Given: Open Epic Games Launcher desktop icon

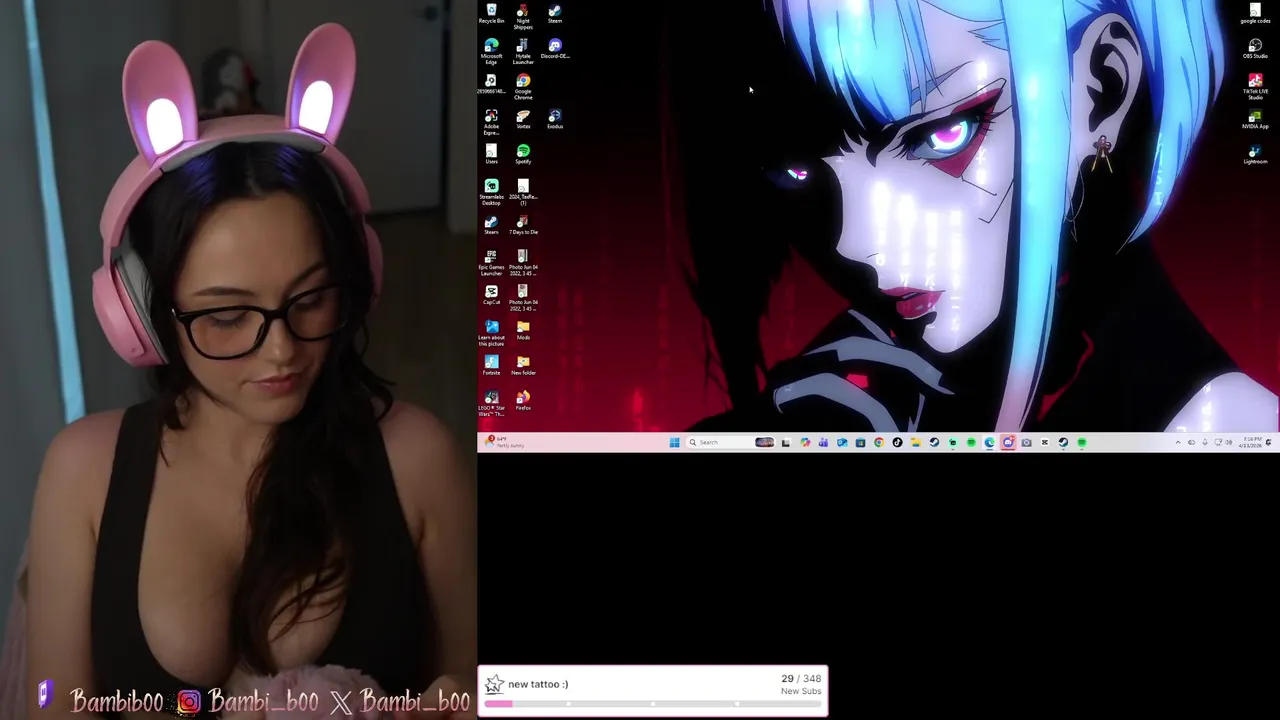Looking at the screenshot, I should (491, 262).
